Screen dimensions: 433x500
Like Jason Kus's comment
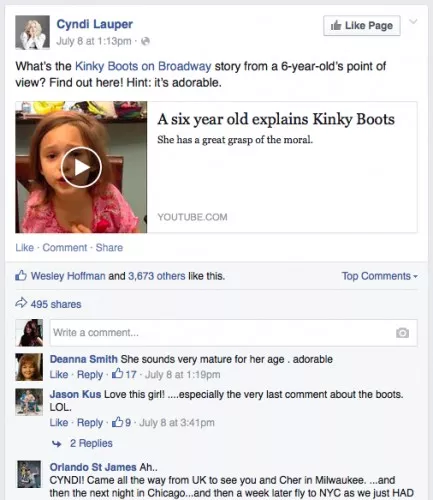click(59, 423)
